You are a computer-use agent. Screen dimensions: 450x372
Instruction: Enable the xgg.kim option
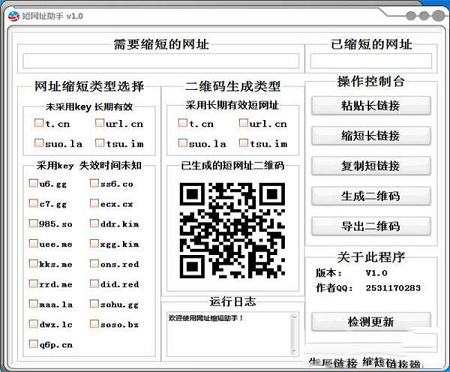click(94, 244)
